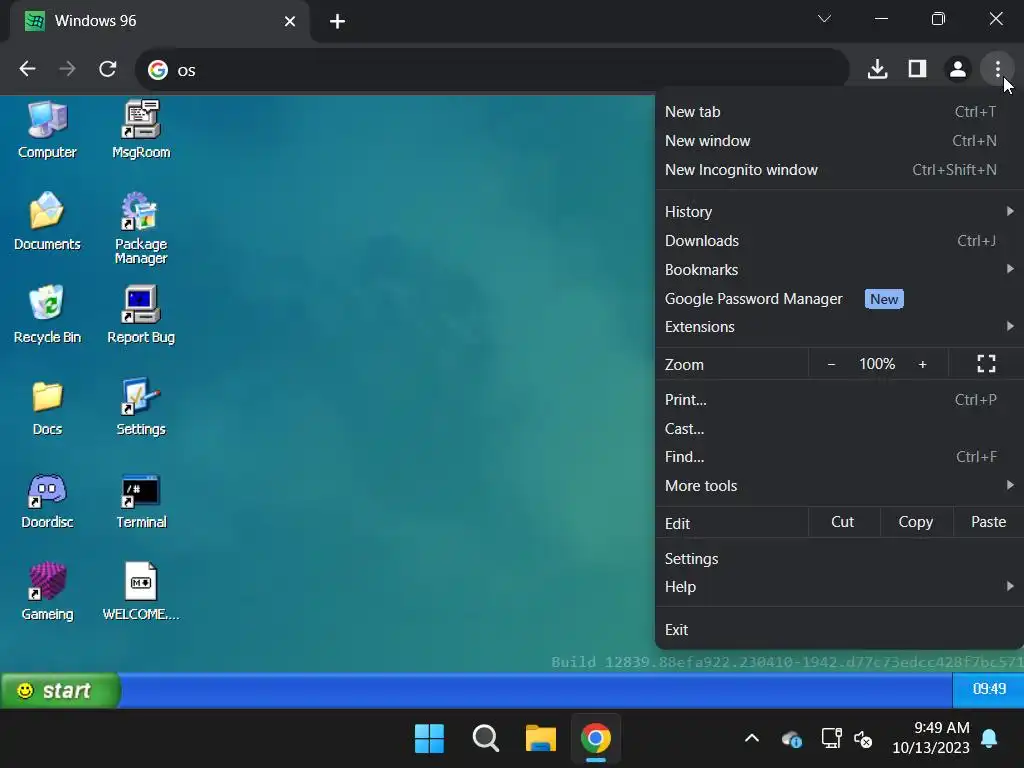Select the Recycle Bin icon
Viewport: 1024px width, 768px height.
pos(47,314)
